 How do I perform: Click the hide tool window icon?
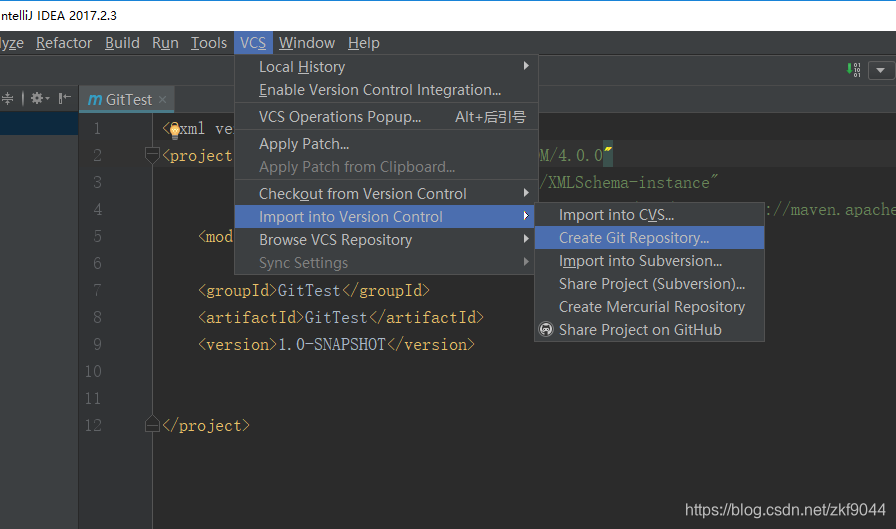[65, 98]
